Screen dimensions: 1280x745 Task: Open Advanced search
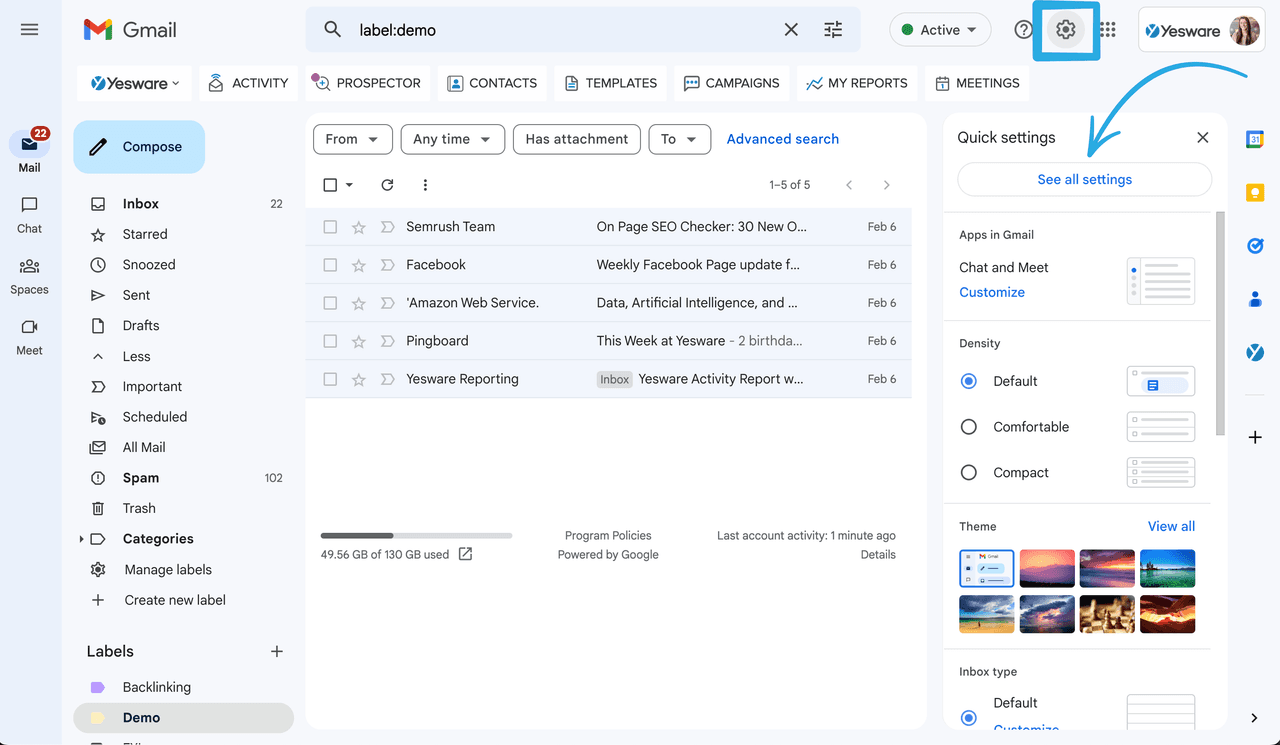(x=782, y=139)
